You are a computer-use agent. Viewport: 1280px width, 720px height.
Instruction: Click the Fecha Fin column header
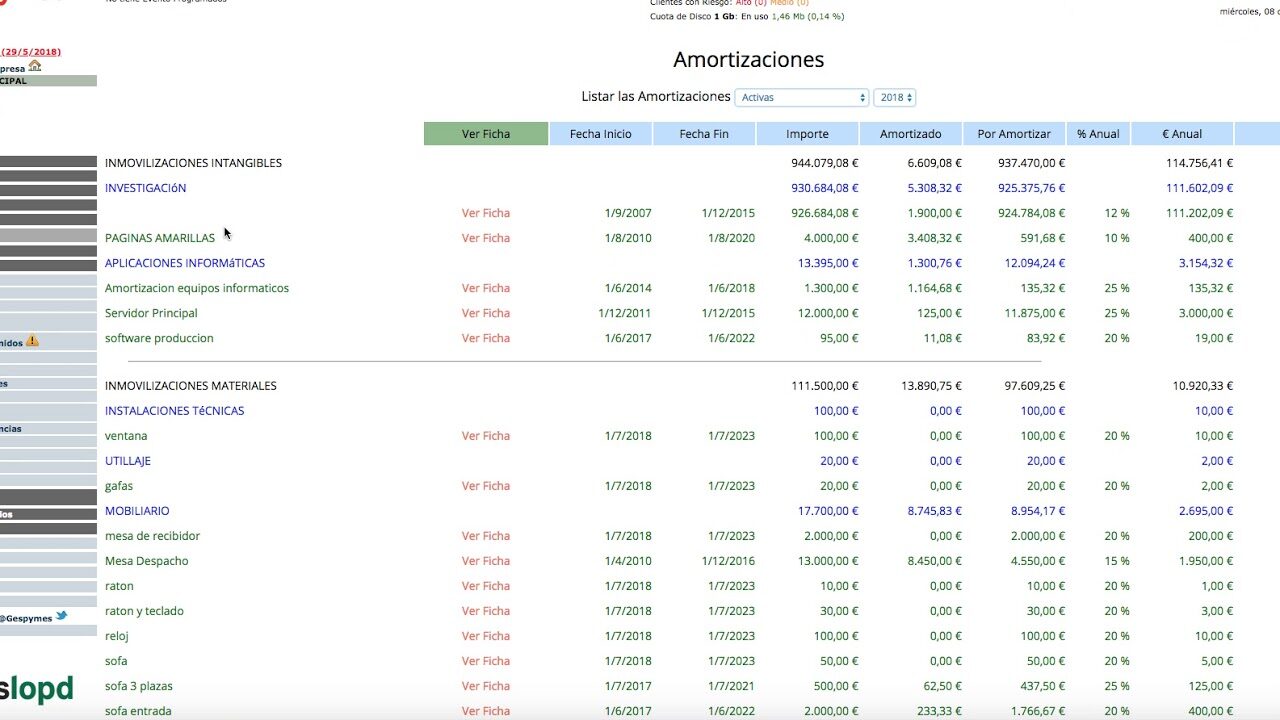point(704,134)
